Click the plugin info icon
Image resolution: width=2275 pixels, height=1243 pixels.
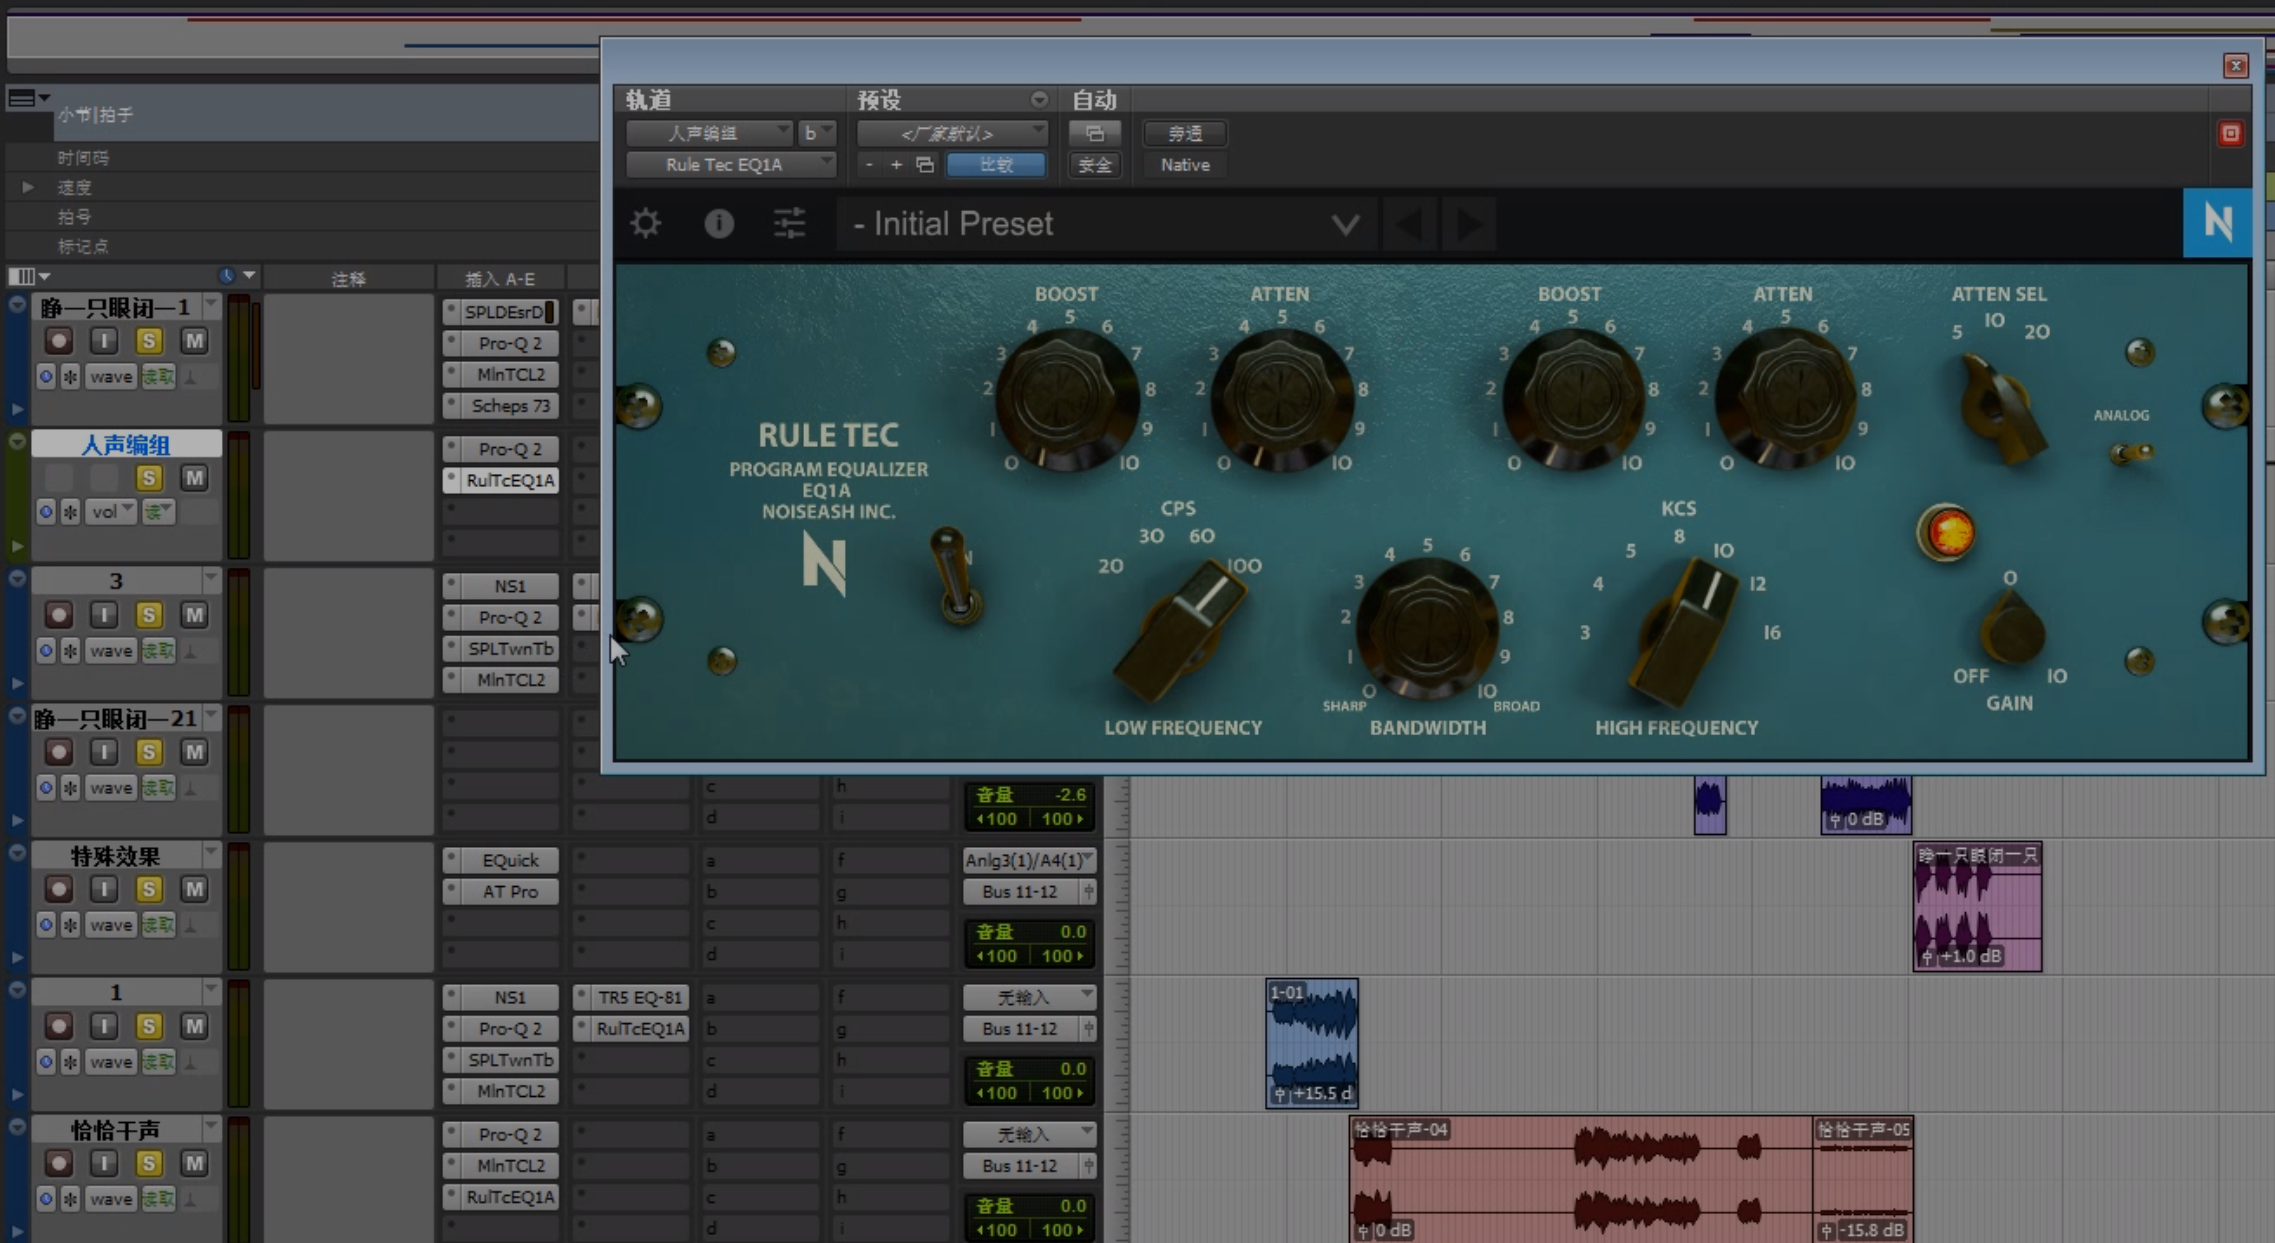tap(718, 223)
